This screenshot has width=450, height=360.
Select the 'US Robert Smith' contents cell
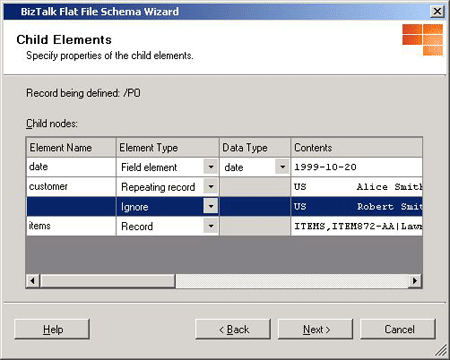pos(356,206)
